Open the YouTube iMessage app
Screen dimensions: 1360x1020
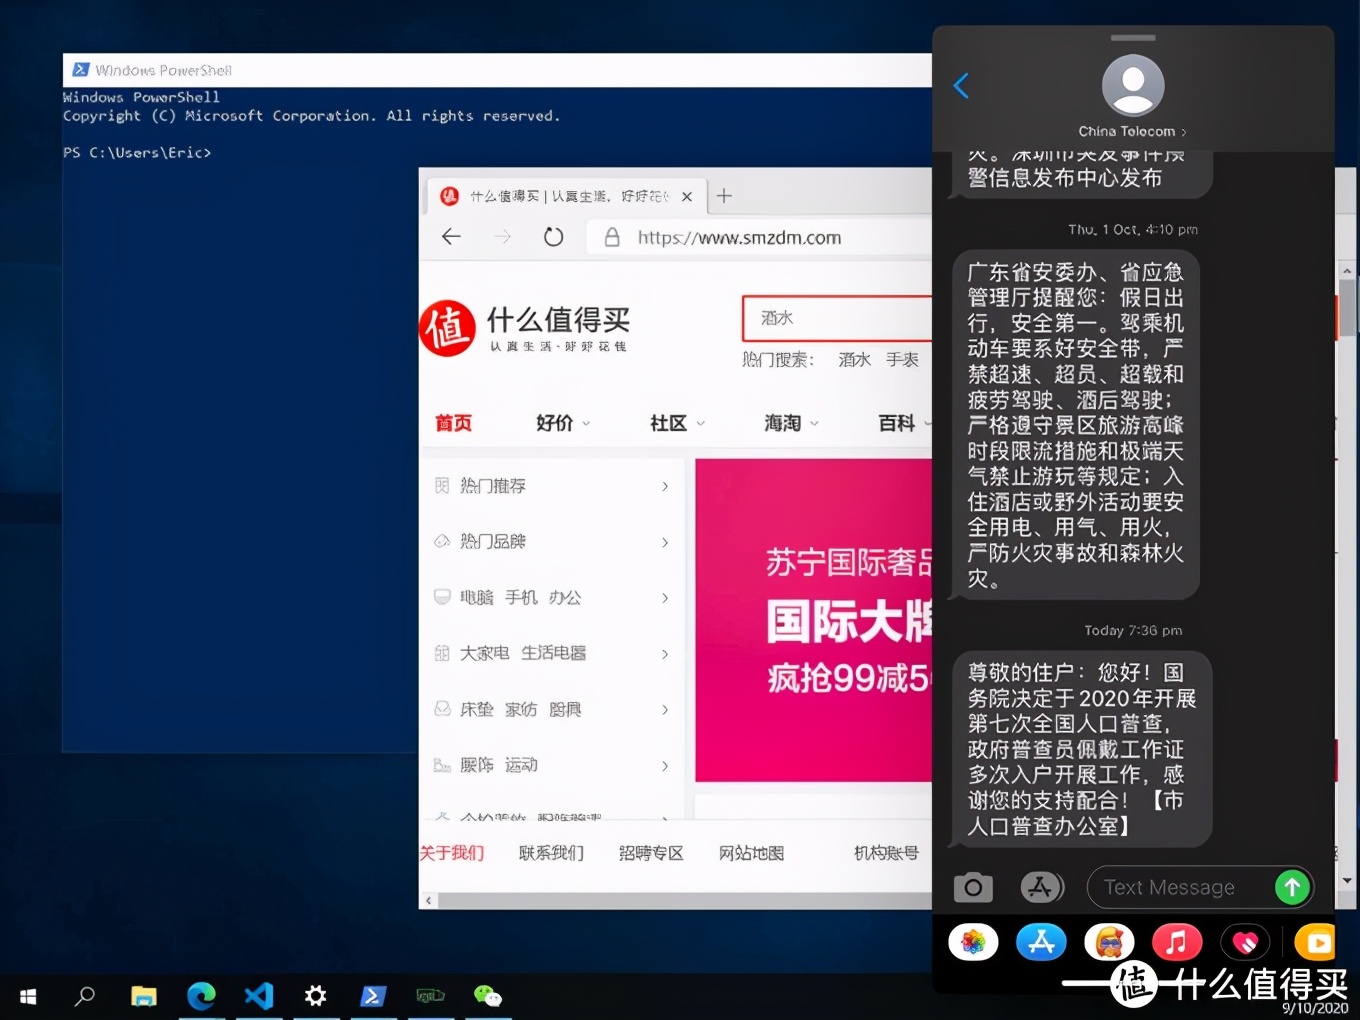click(1316, 941)
